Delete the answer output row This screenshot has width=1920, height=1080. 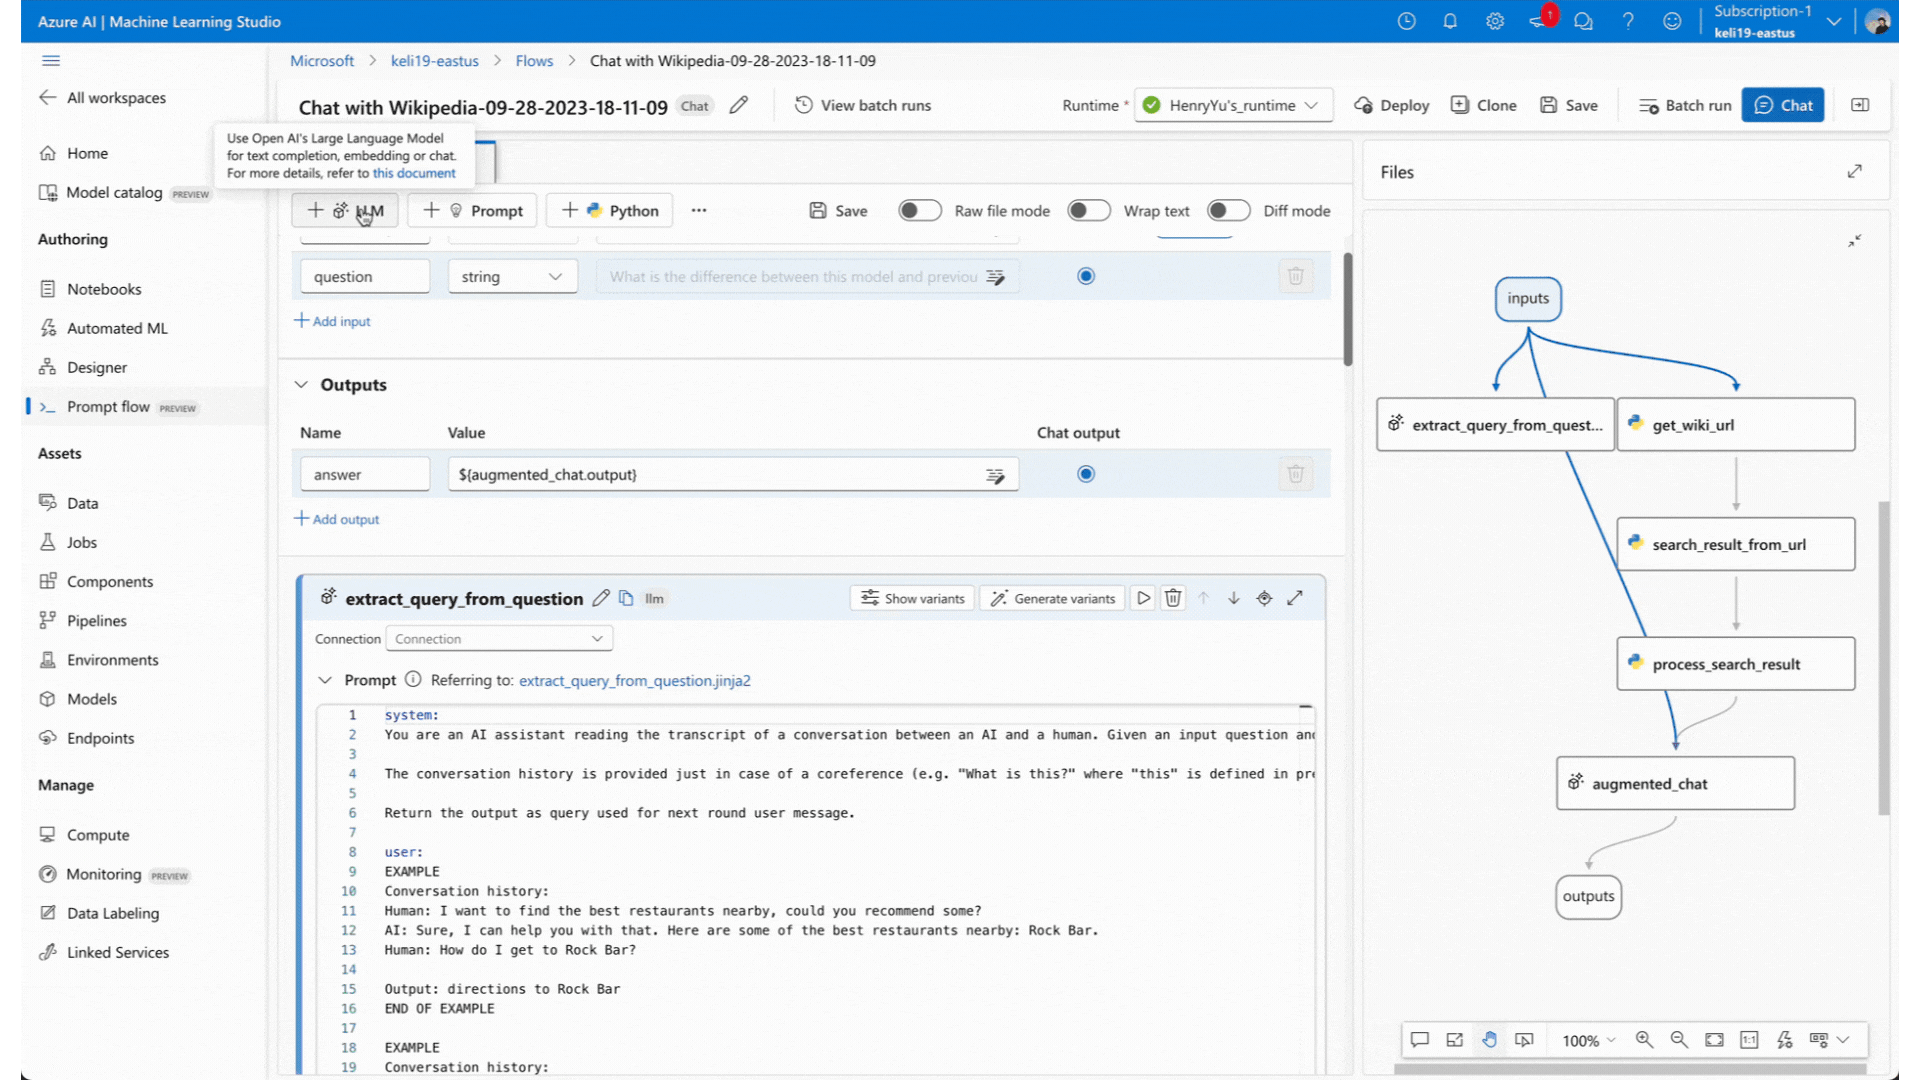point(1295,474)
